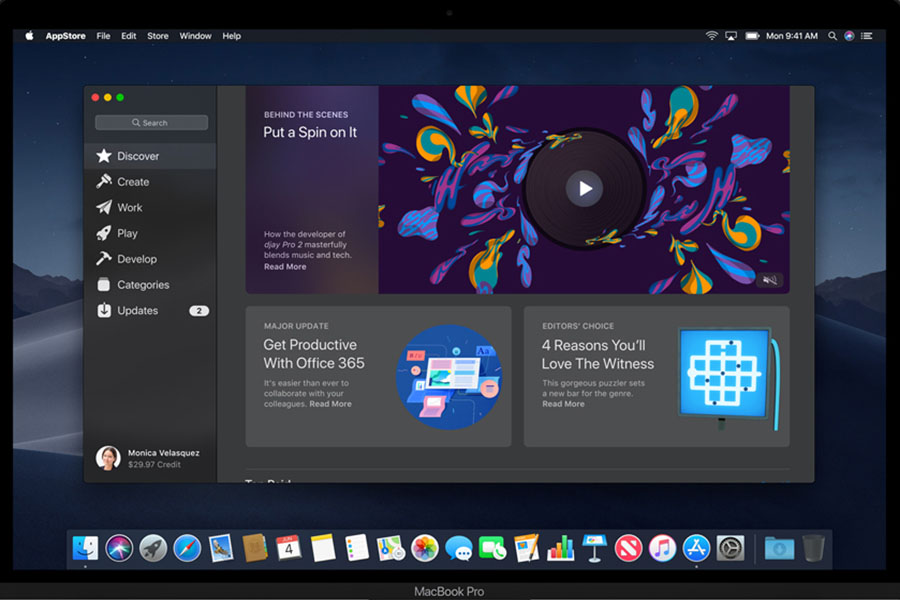Open the File menu
900x600 pixels.
[x=103, y=36]
